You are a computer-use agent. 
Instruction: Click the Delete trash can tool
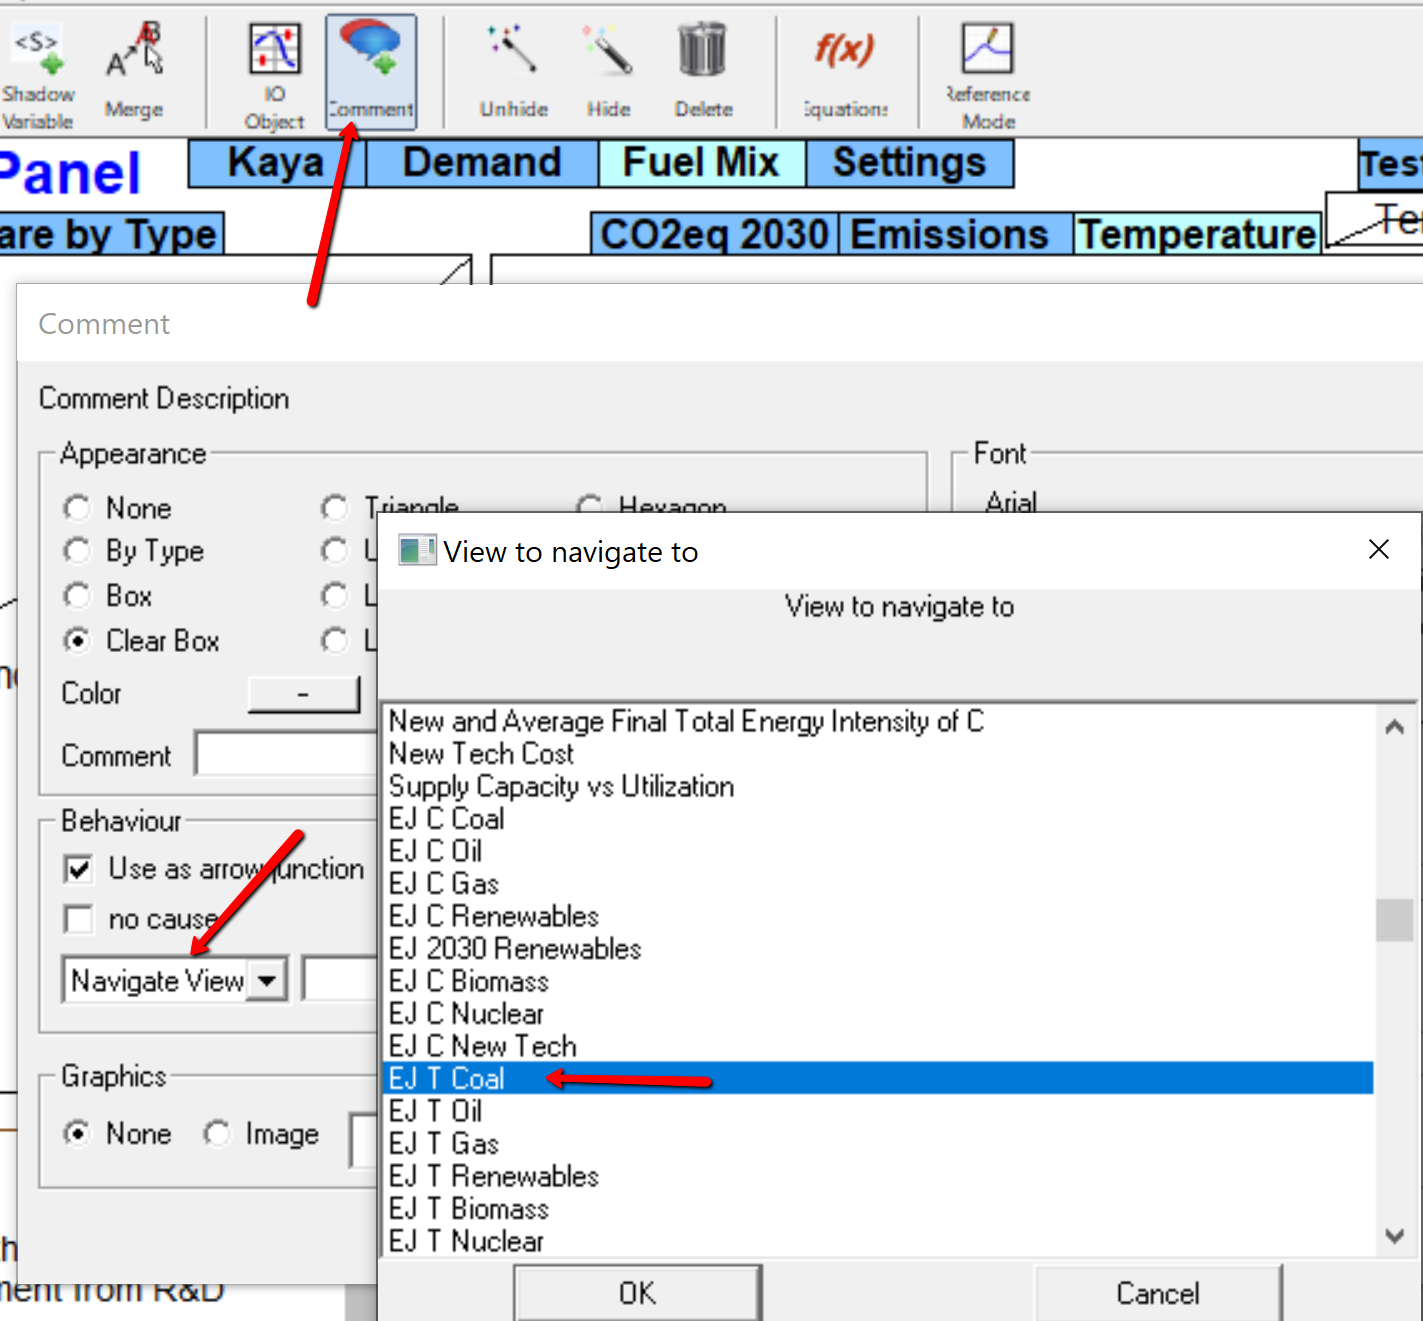(x=703, y=70)
